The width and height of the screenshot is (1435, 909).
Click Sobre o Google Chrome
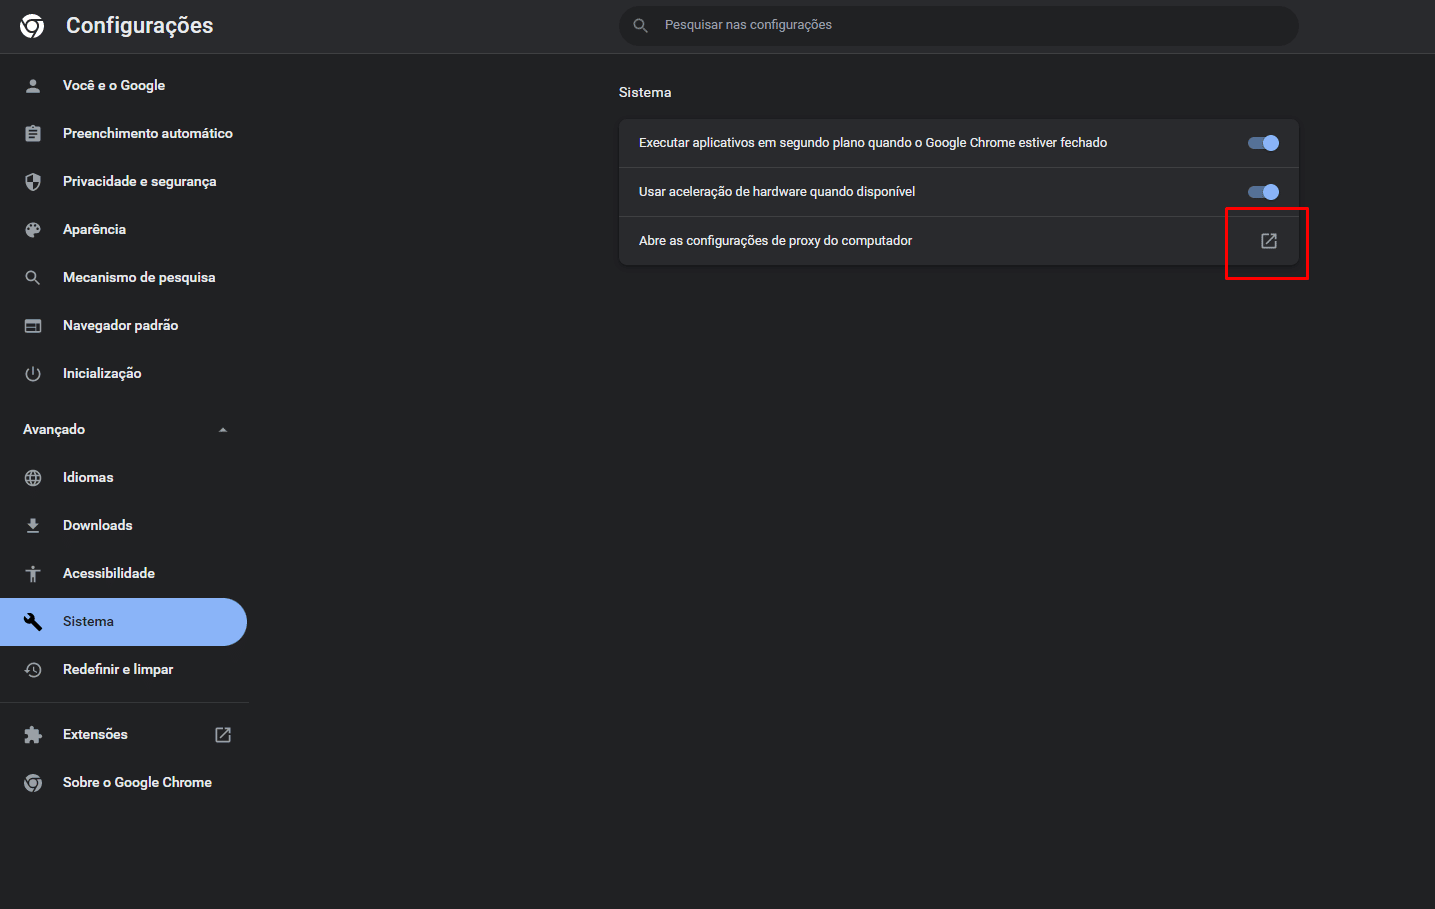(x=137, y=782)
